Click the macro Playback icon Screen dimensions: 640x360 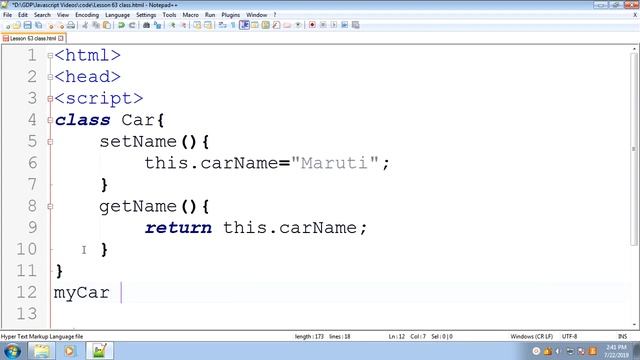tap(334, 25)
